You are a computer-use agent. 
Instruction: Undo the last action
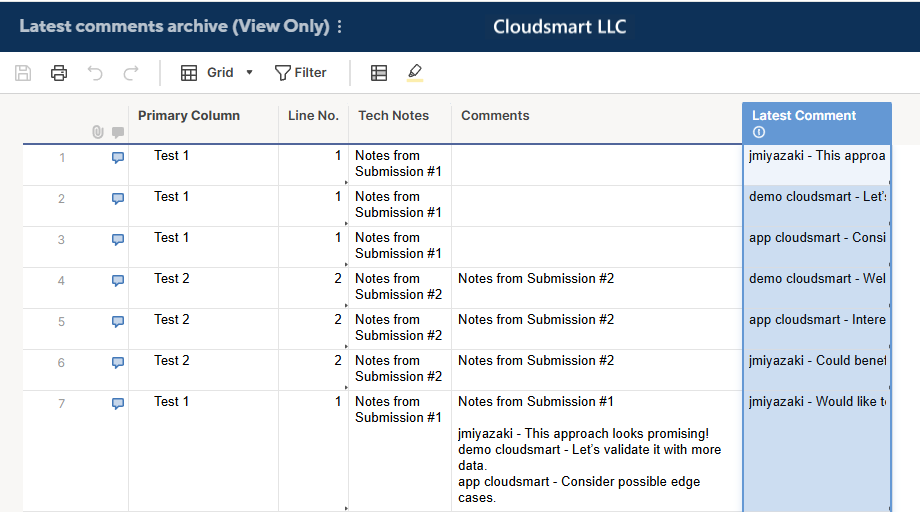tap(95, 73)
